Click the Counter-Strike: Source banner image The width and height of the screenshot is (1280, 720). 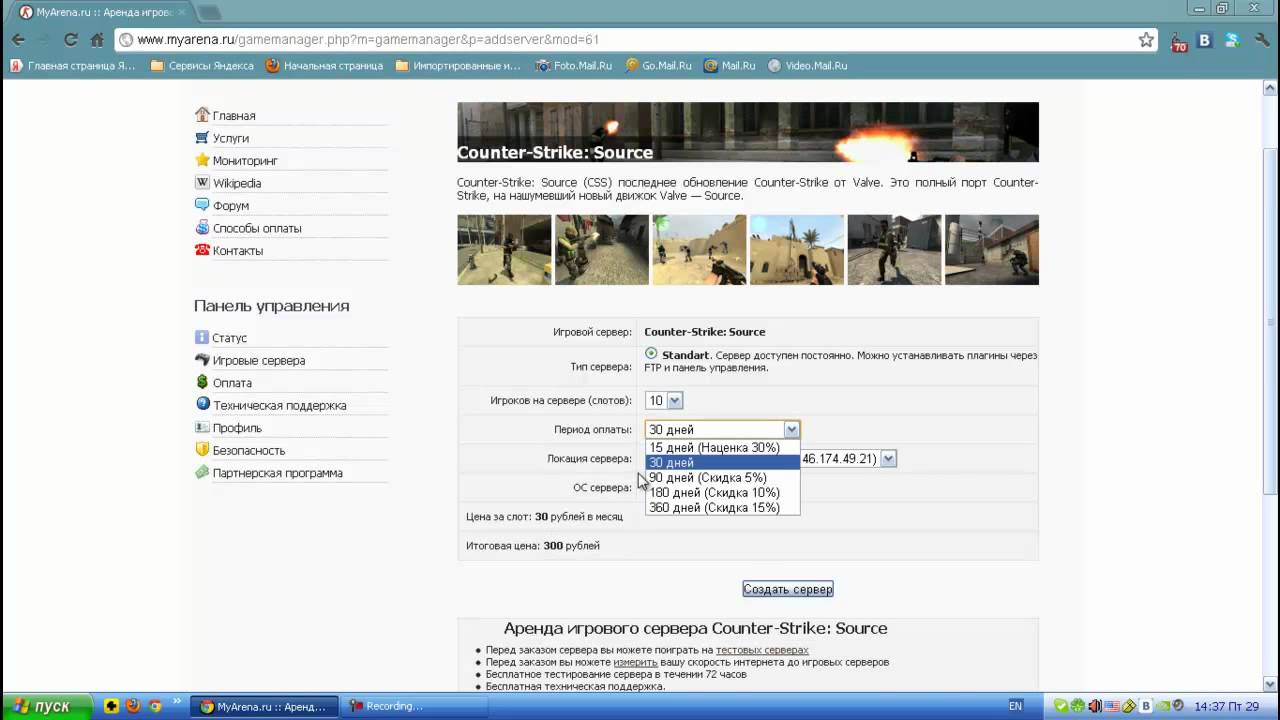pyautogui.click(x=748, y=132)
